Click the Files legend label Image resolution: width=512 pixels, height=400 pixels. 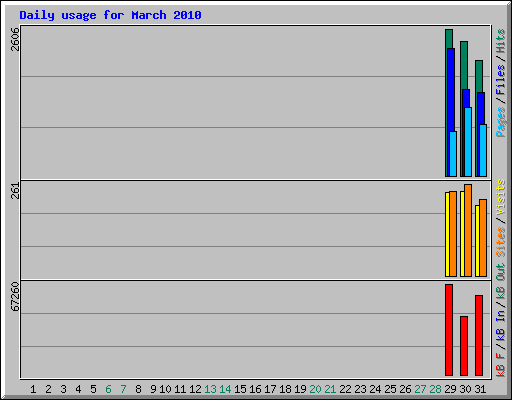coord(500,80)
